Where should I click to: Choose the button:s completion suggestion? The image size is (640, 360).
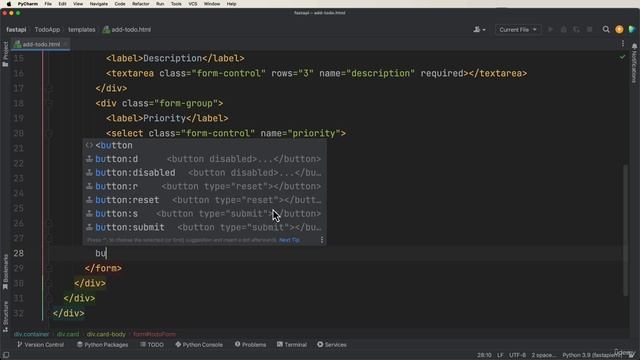[204, 214]
